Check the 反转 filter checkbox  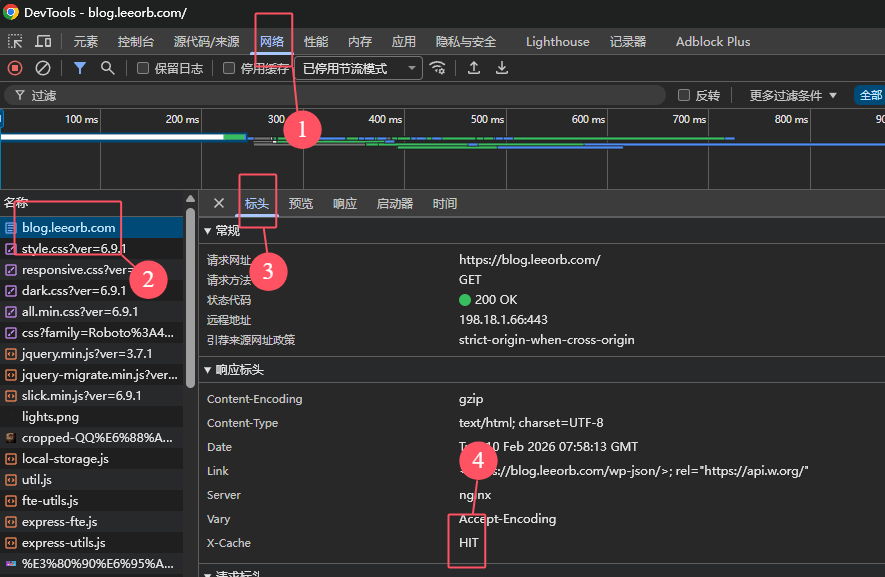[684, 95]
